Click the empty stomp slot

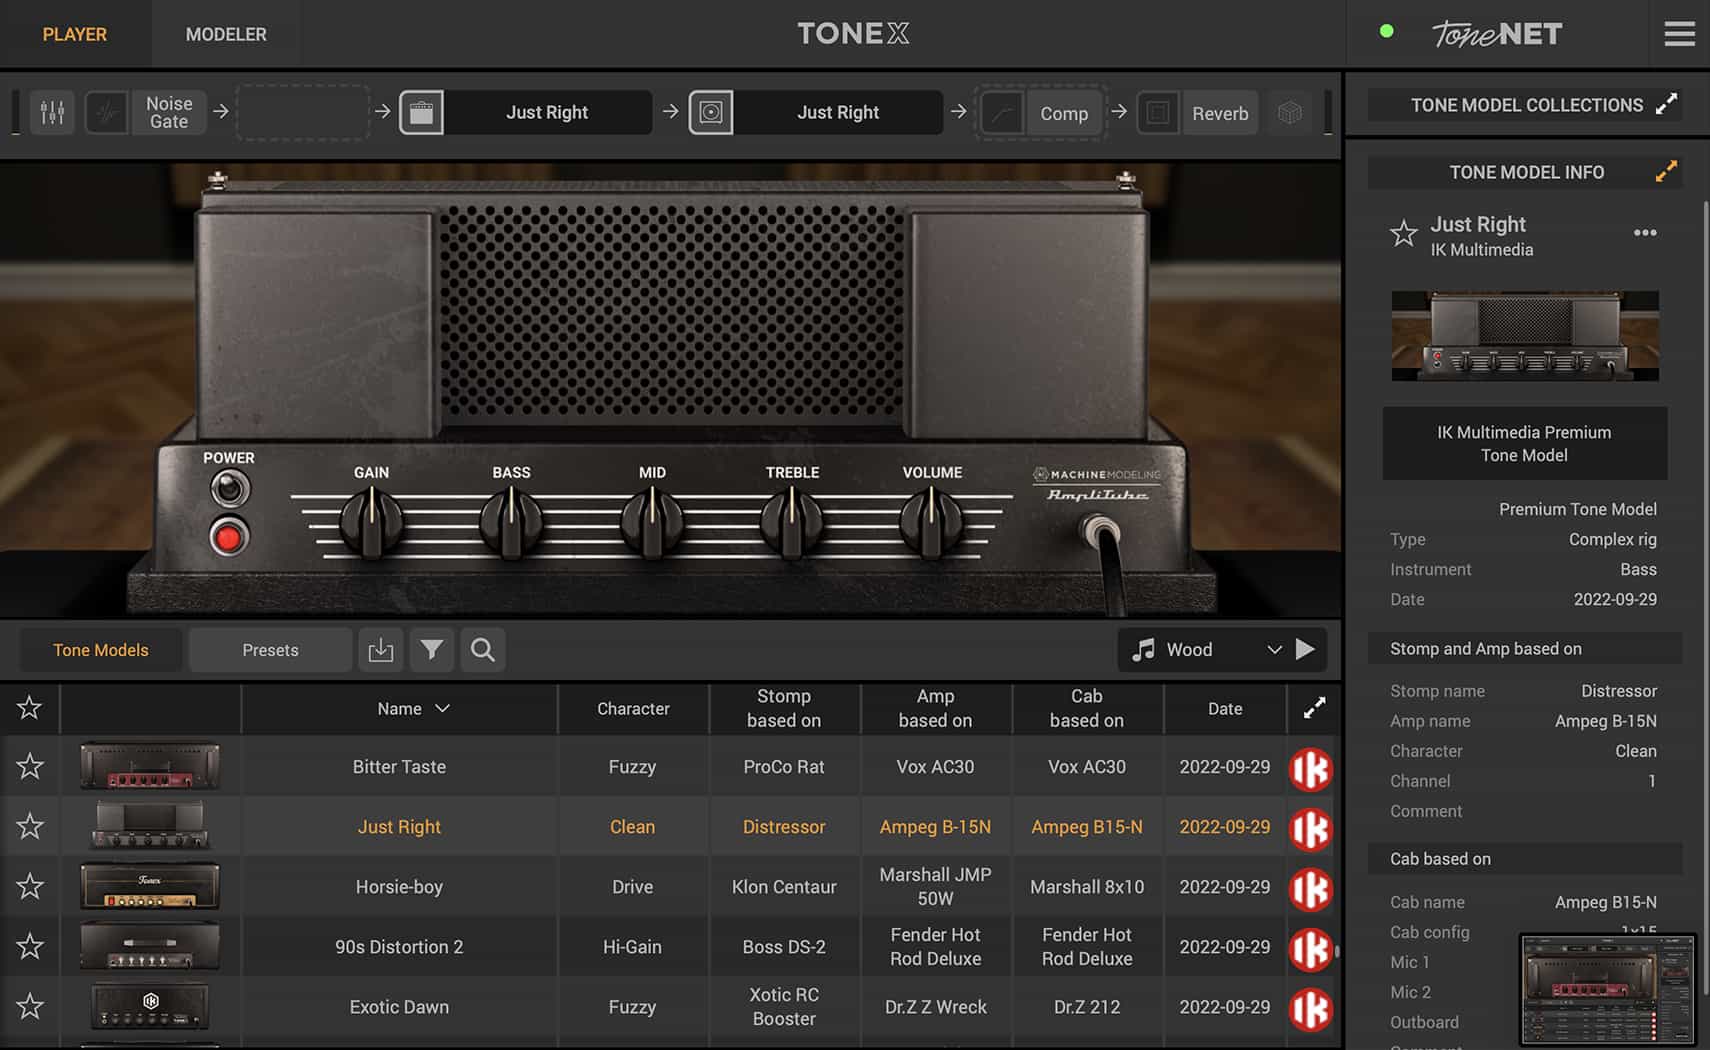click(x=303, y=113)
